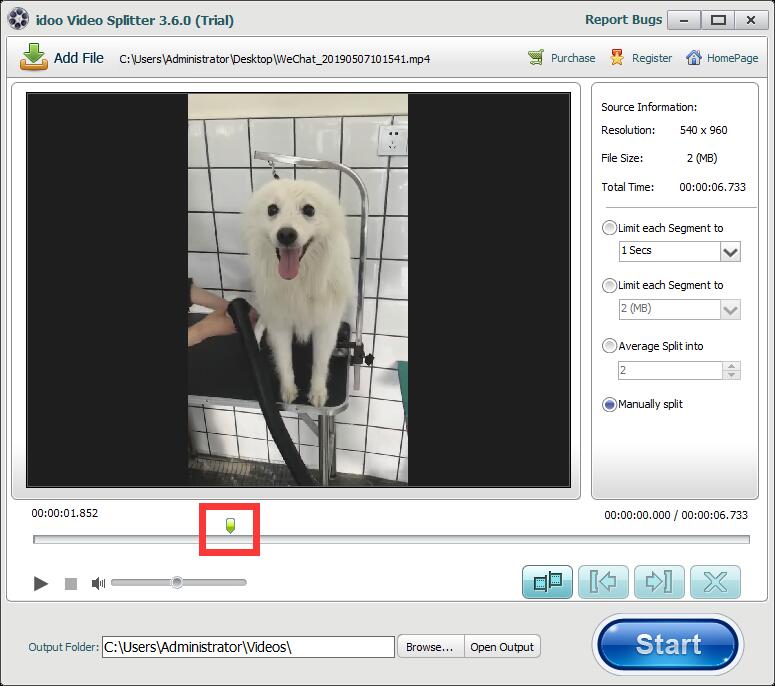Screen dimensions: 775x686
Task: Minimize the Video Splitter window
Action: pos(684,20)
